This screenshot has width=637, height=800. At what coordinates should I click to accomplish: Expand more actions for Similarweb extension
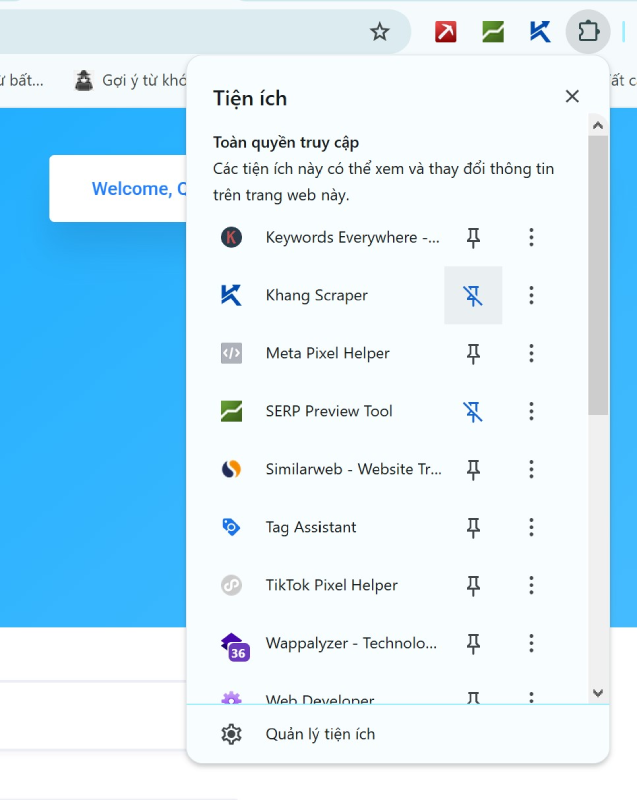coord(531,469)
